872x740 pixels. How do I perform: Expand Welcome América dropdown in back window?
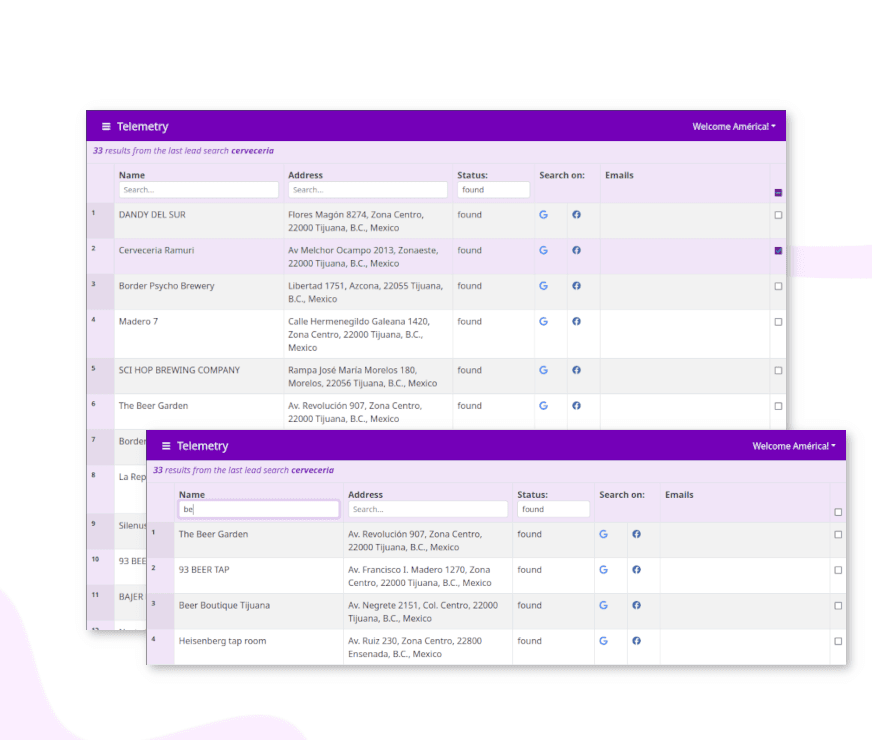coord(734,127)
